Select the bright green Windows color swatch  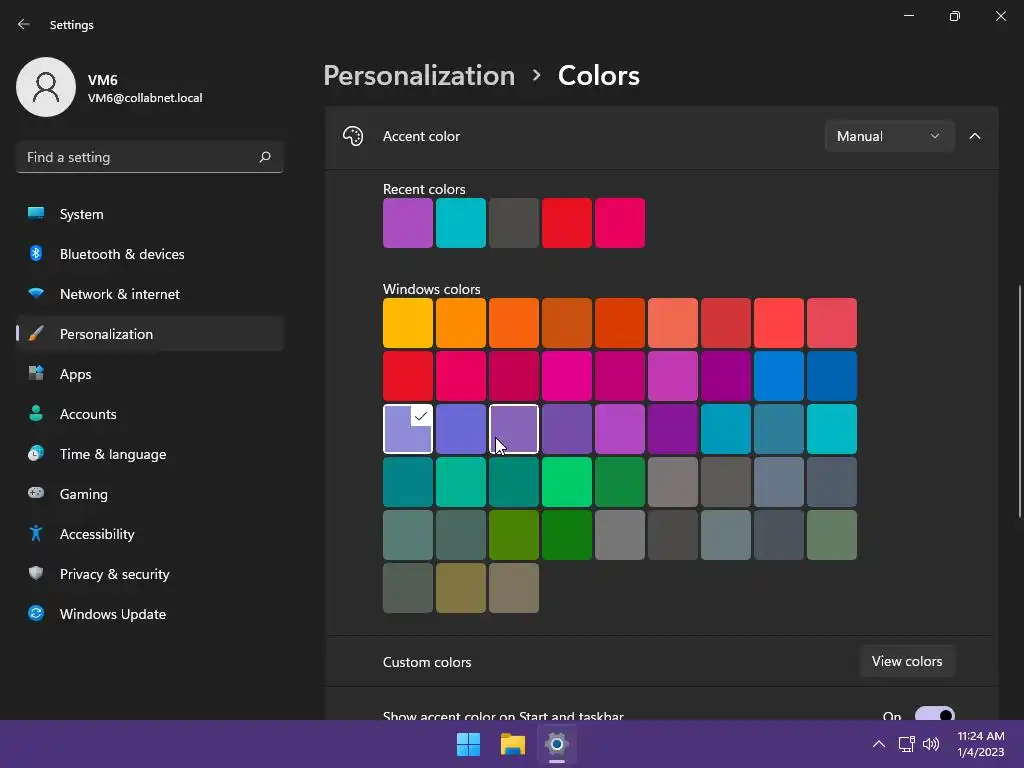566,482
